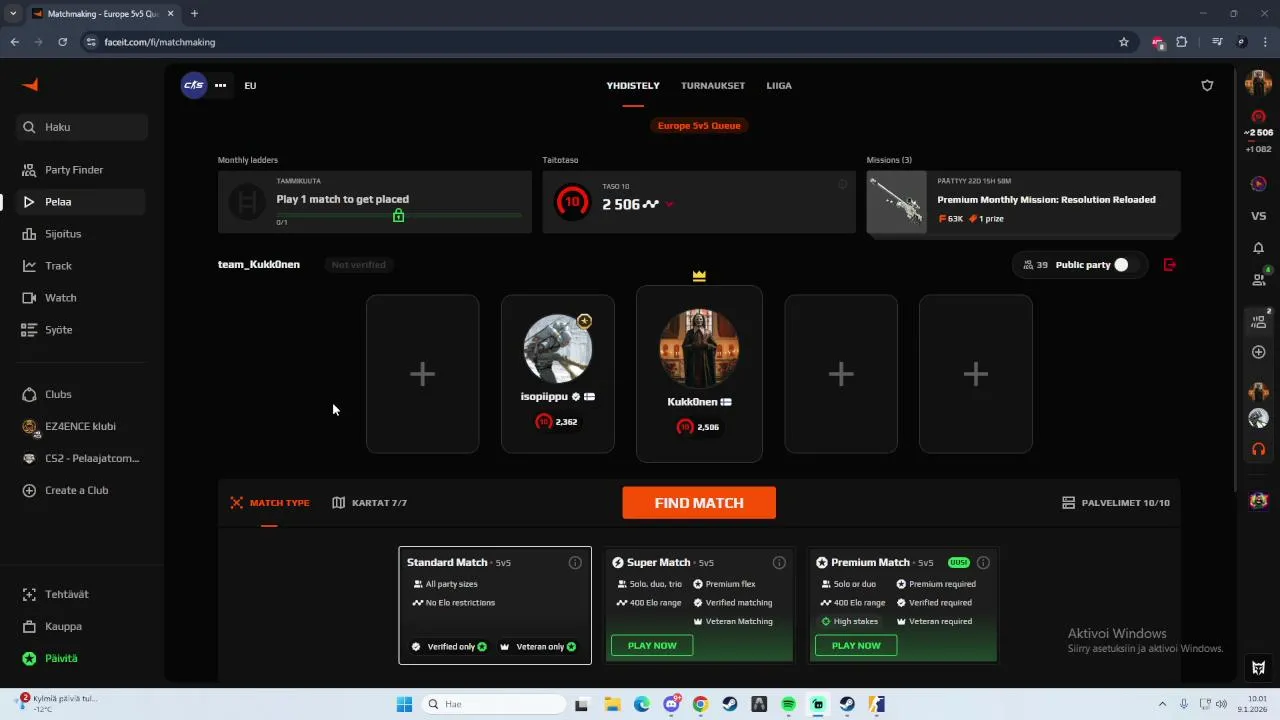Open the level 10 skill icon
Viewport: 1280px width, 720px height.
pyautogui.click(x=571, y=202)
